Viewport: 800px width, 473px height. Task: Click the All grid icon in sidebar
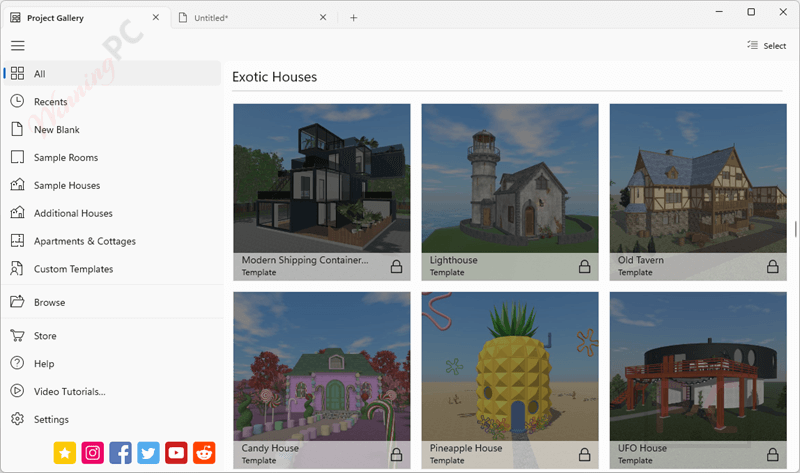coord(17,73)
